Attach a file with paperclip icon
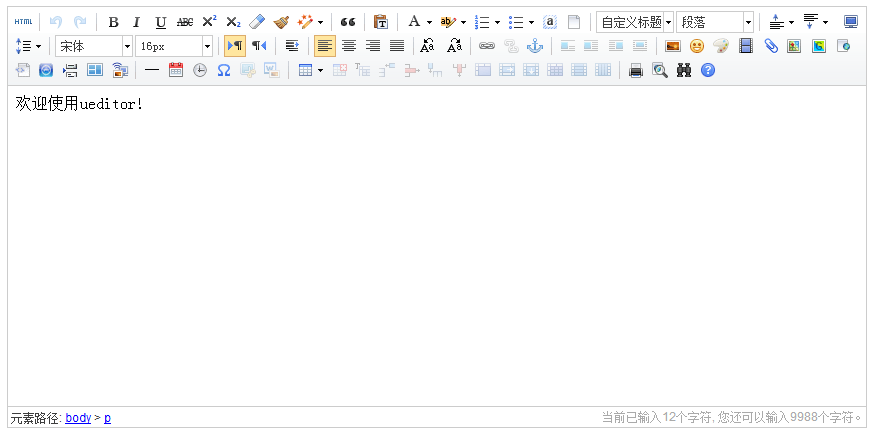The height and width of the screenshot is (431, 875). [x=770, y=46]
